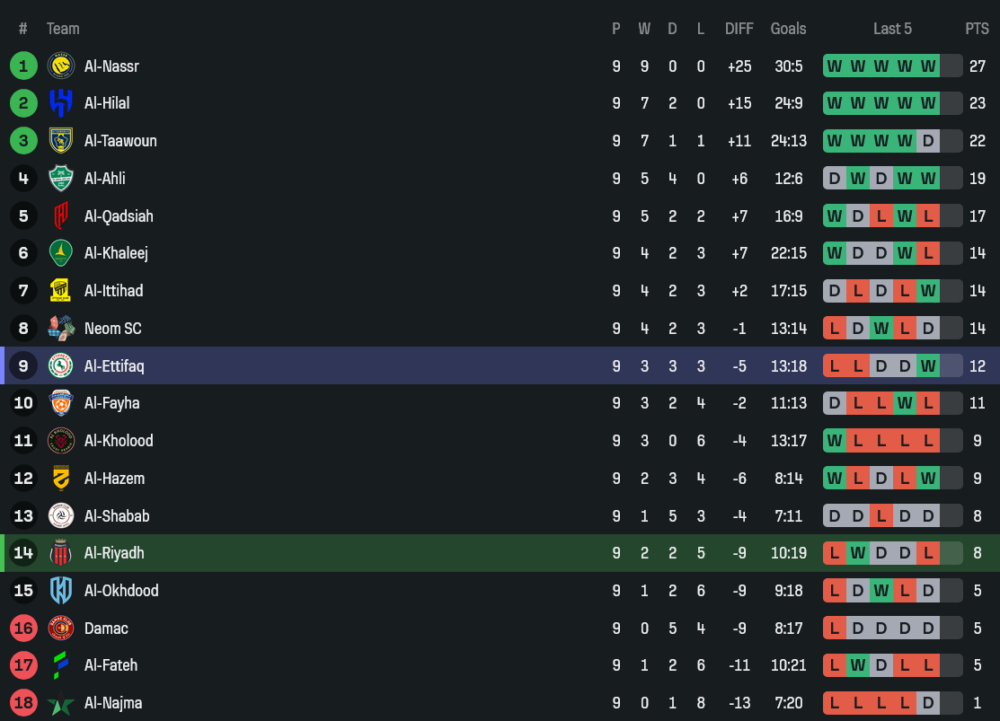Image resolution: width=1000 pixels, height=721 pixels.
Task: Click Al-Shabab's red loss badge
Action: click(x=881, y=516)
